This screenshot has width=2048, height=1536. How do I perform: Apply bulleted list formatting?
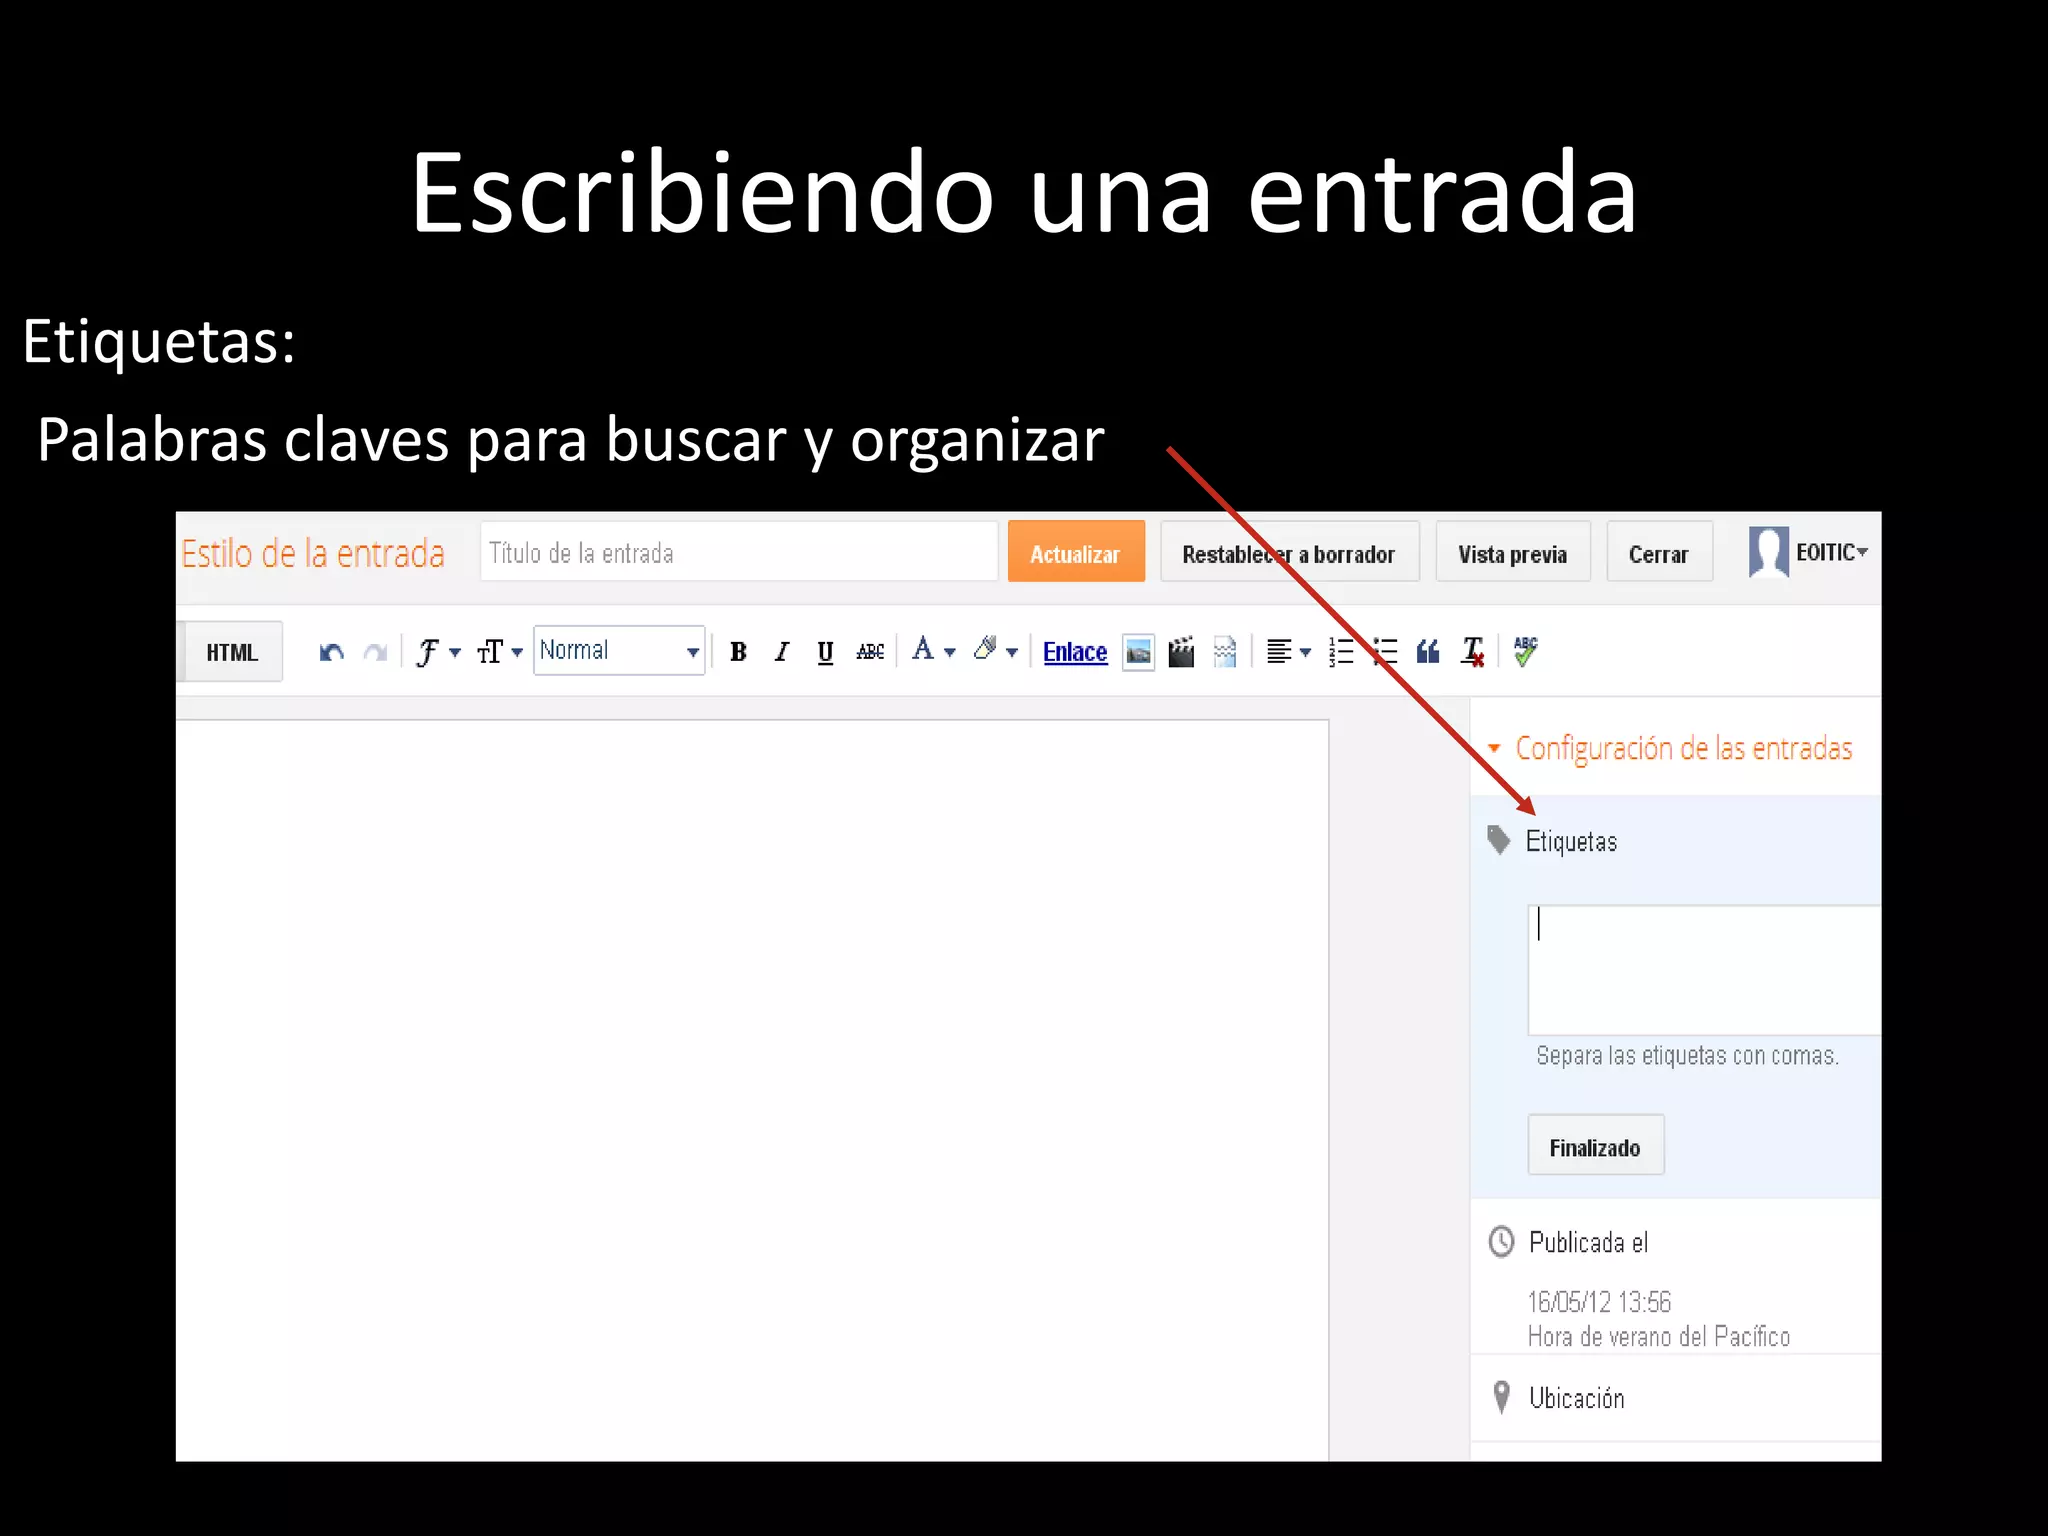(1384, 652)
